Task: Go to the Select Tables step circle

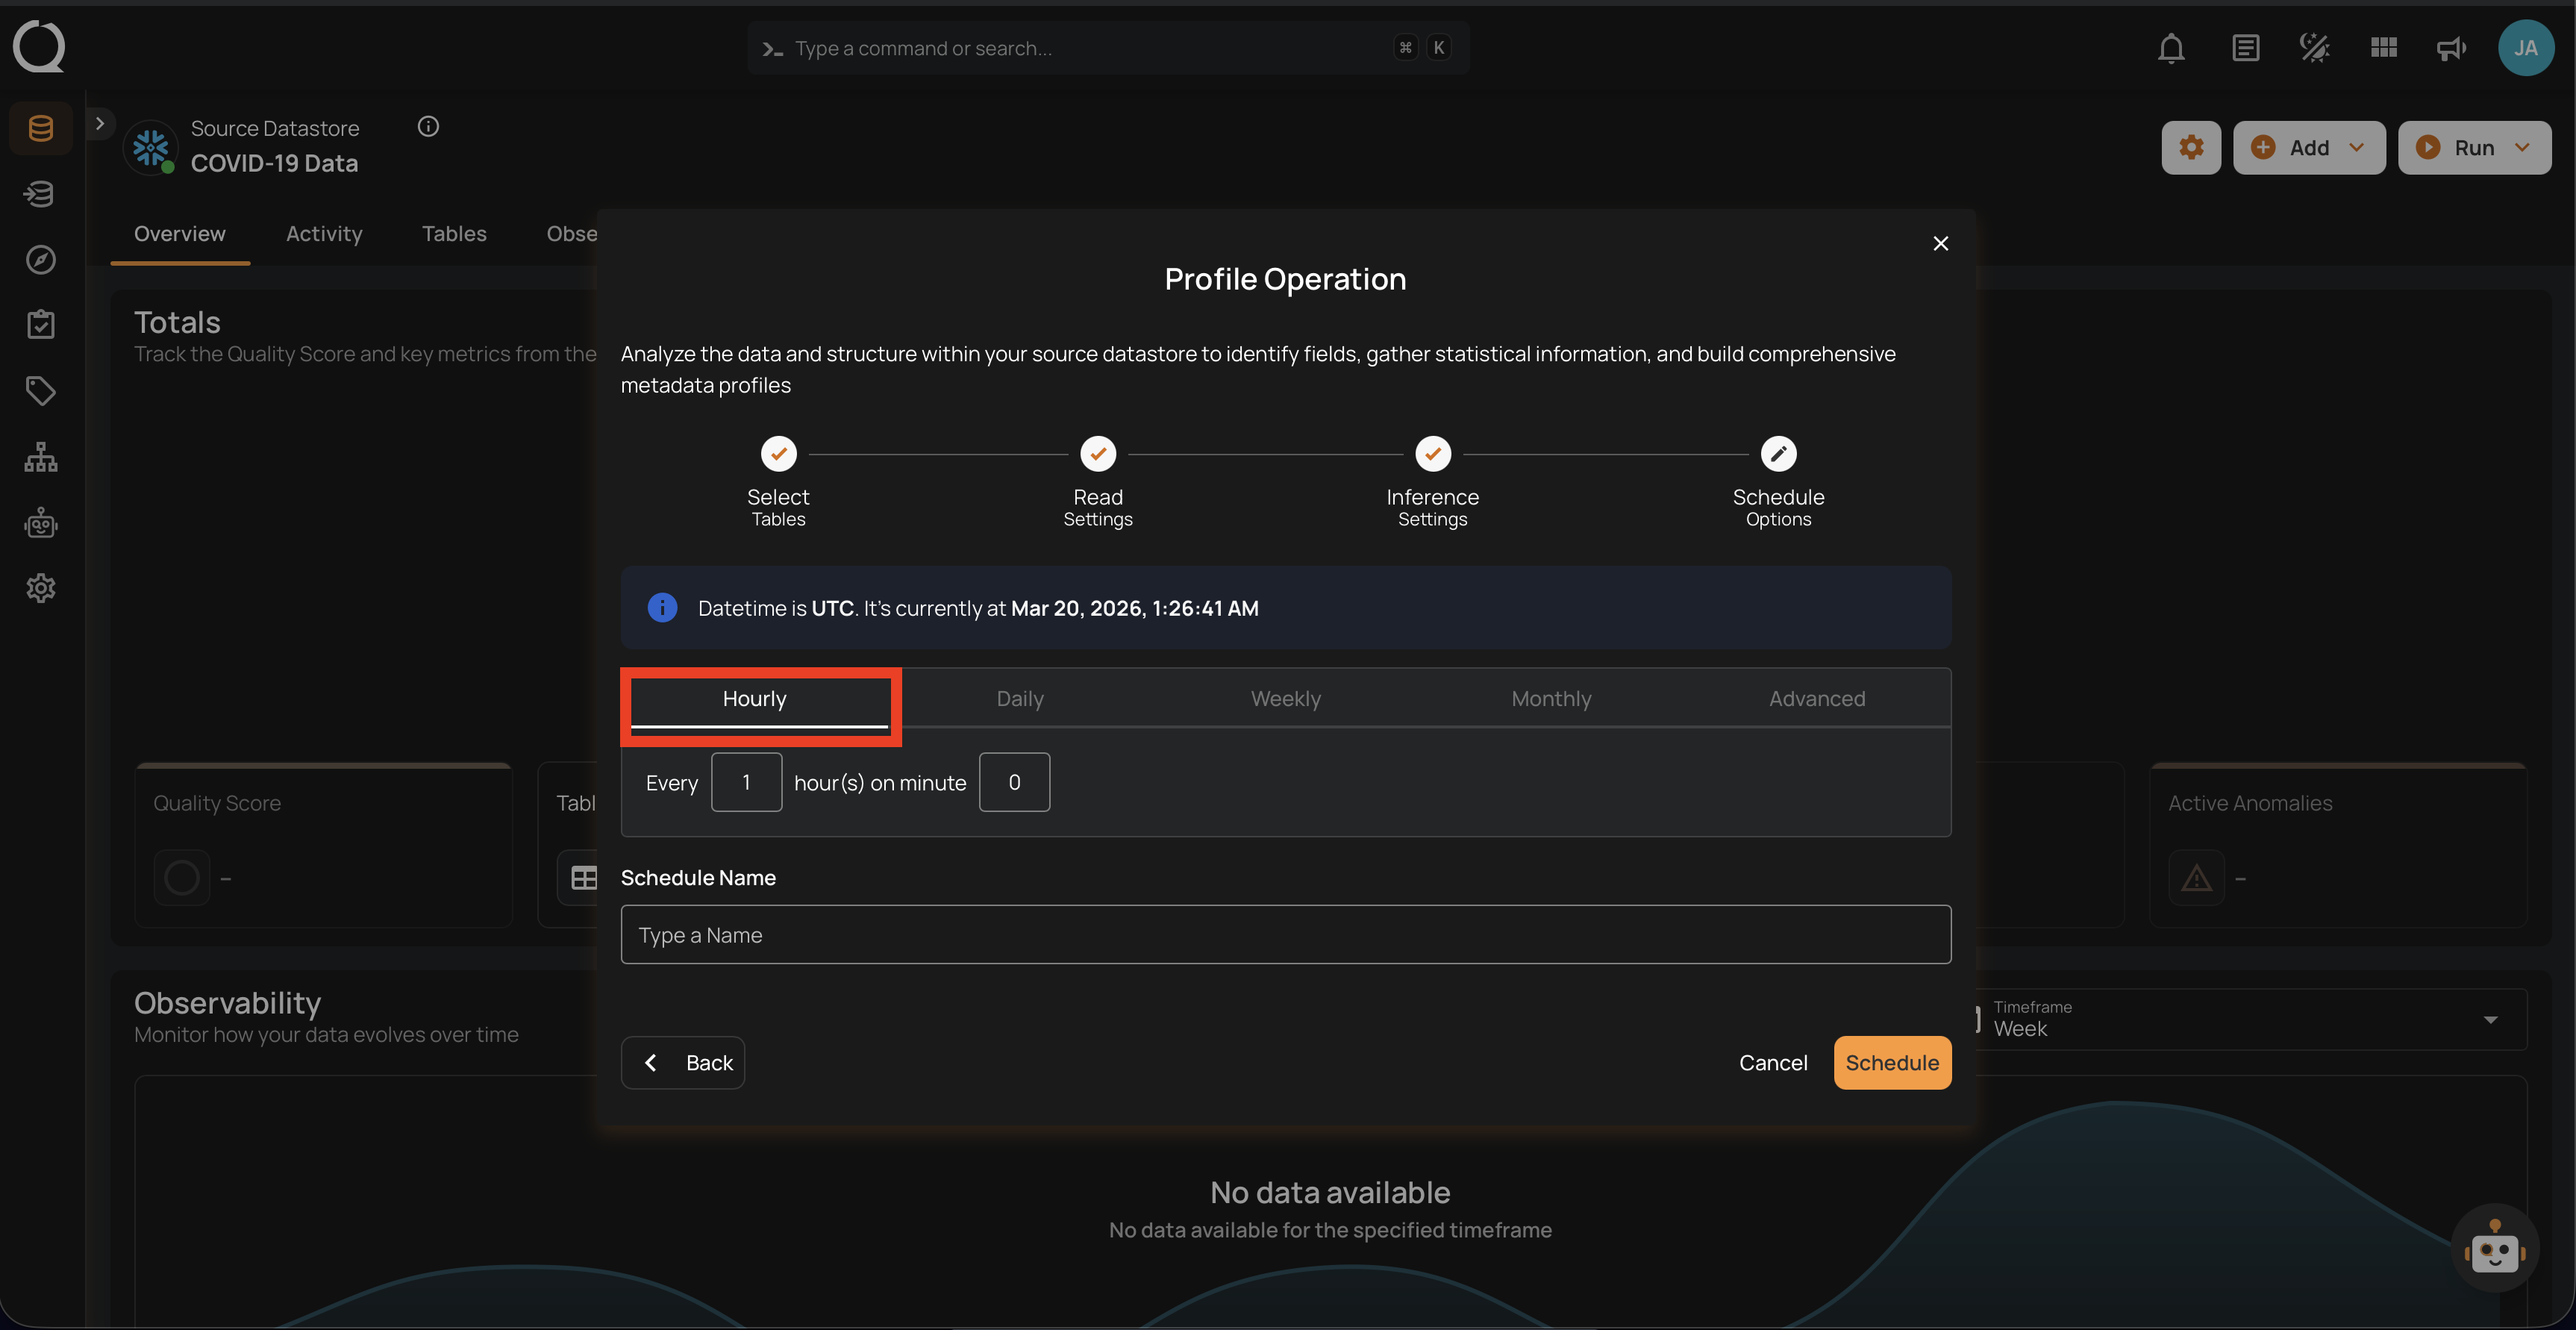Action: tap(778, 454)
